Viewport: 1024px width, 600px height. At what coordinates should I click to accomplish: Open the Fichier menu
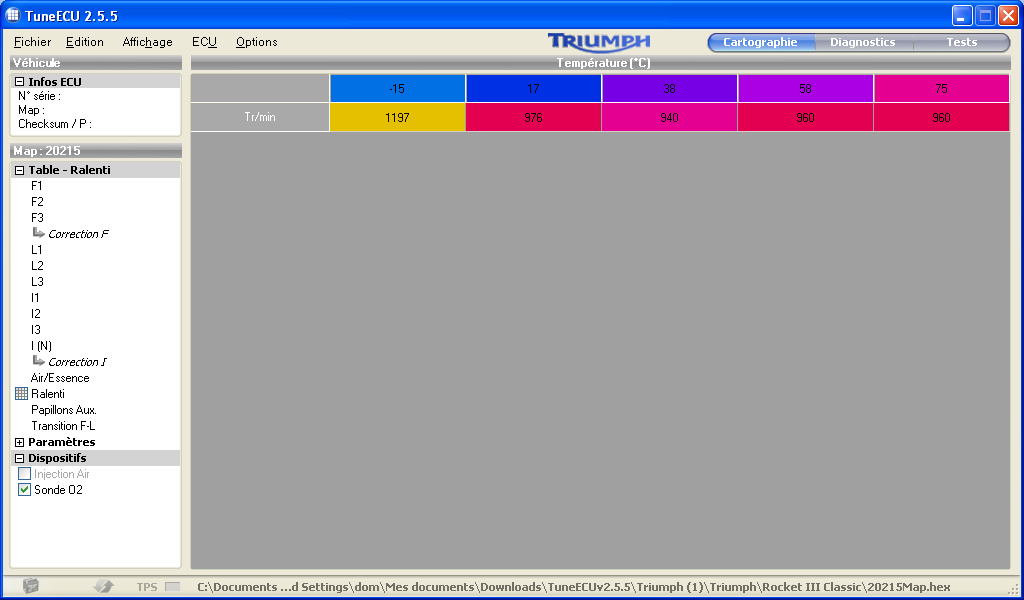click(33, 42)
